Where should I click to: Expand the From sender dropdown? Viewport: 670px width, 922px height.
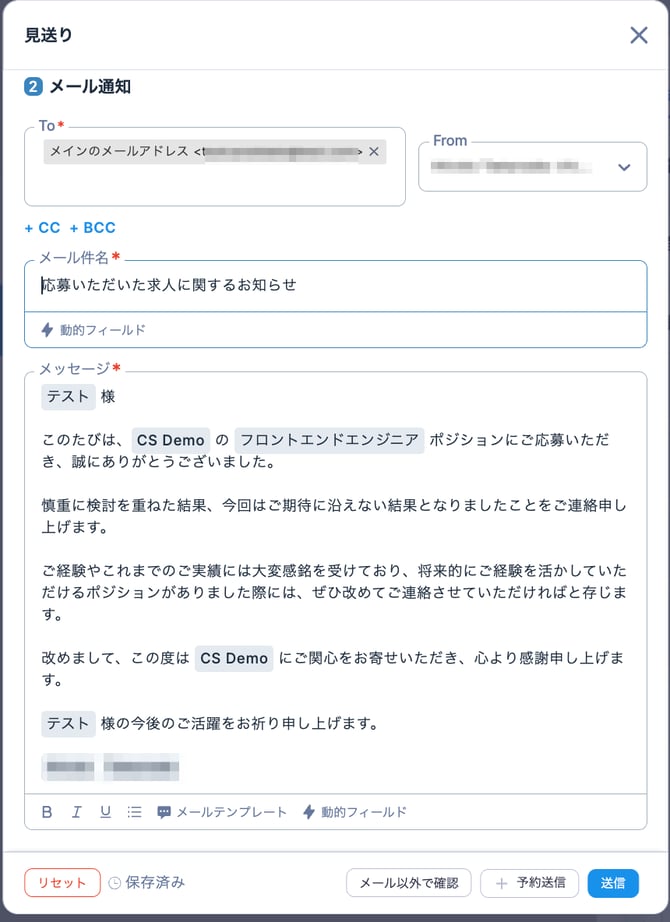624,167
